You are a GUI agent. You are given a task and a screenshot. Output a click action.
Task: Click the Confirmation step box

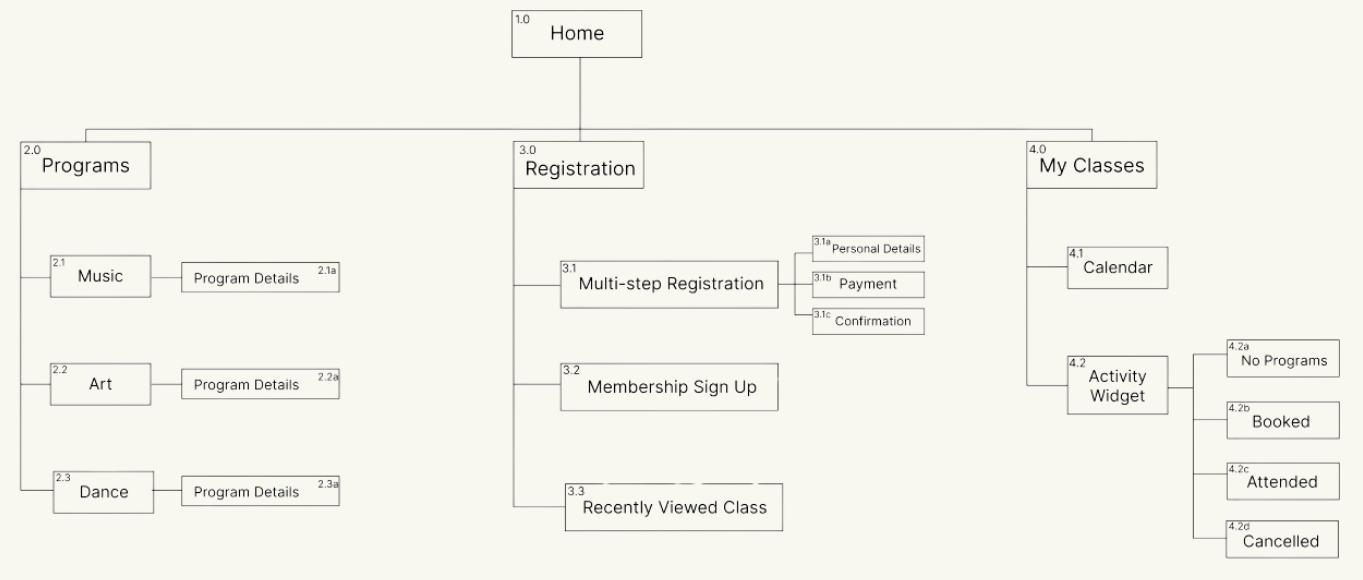point(868,321)
